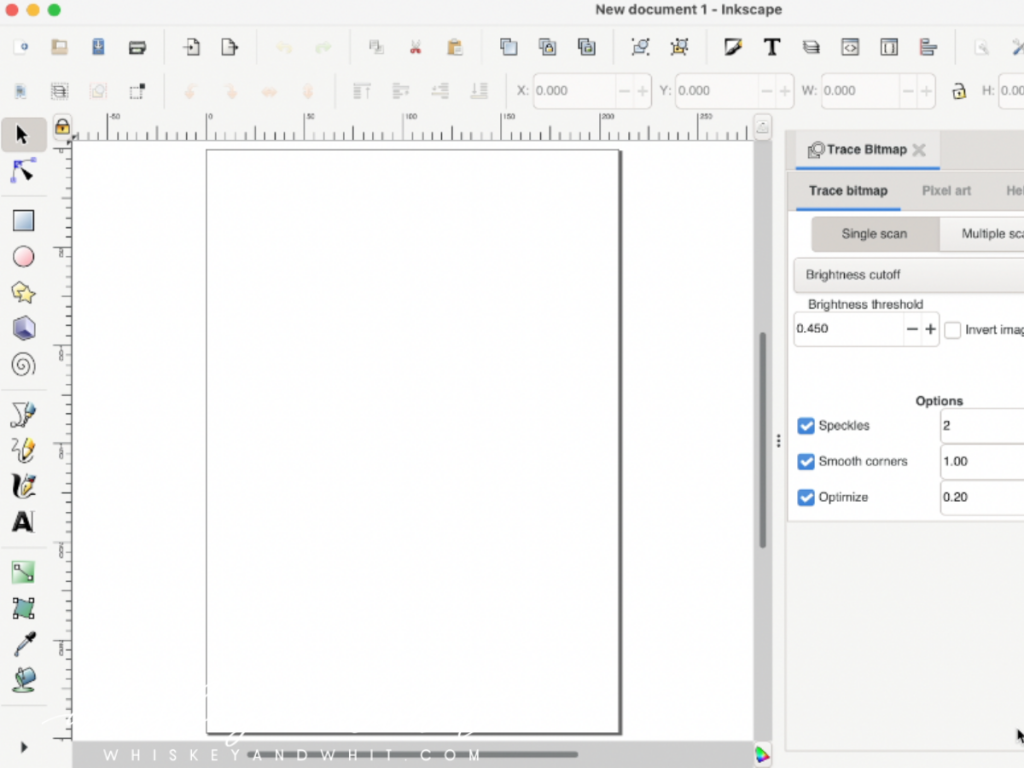Click the Save document icon
The width and height of the screenshot is (1024, 768).
click(98, 47)
